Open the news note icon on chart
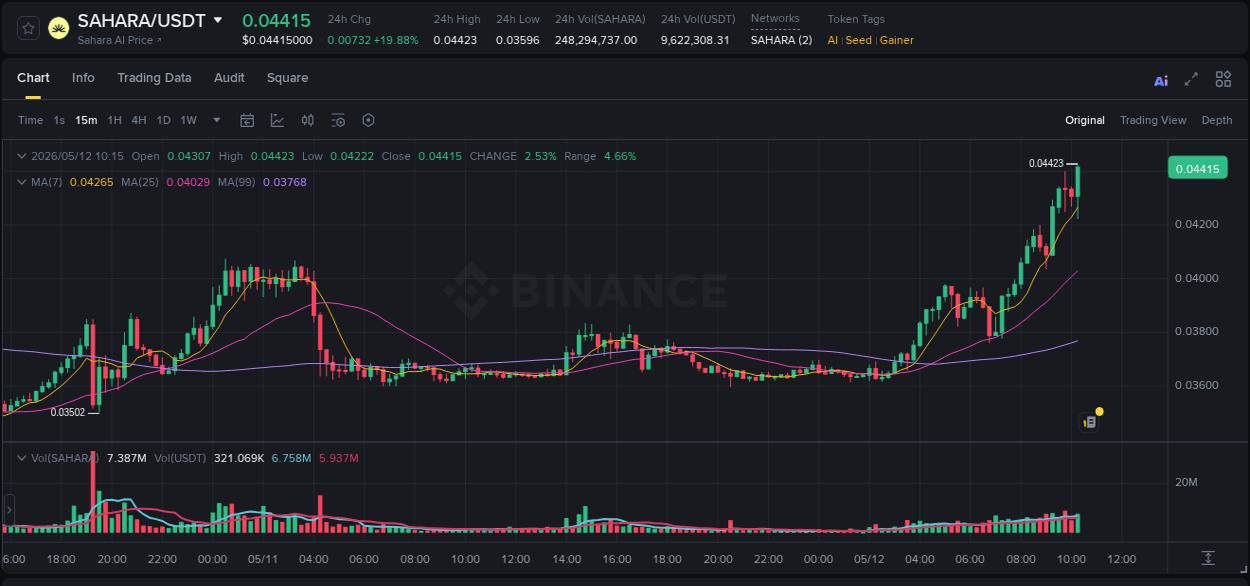 coord(1090,422)
